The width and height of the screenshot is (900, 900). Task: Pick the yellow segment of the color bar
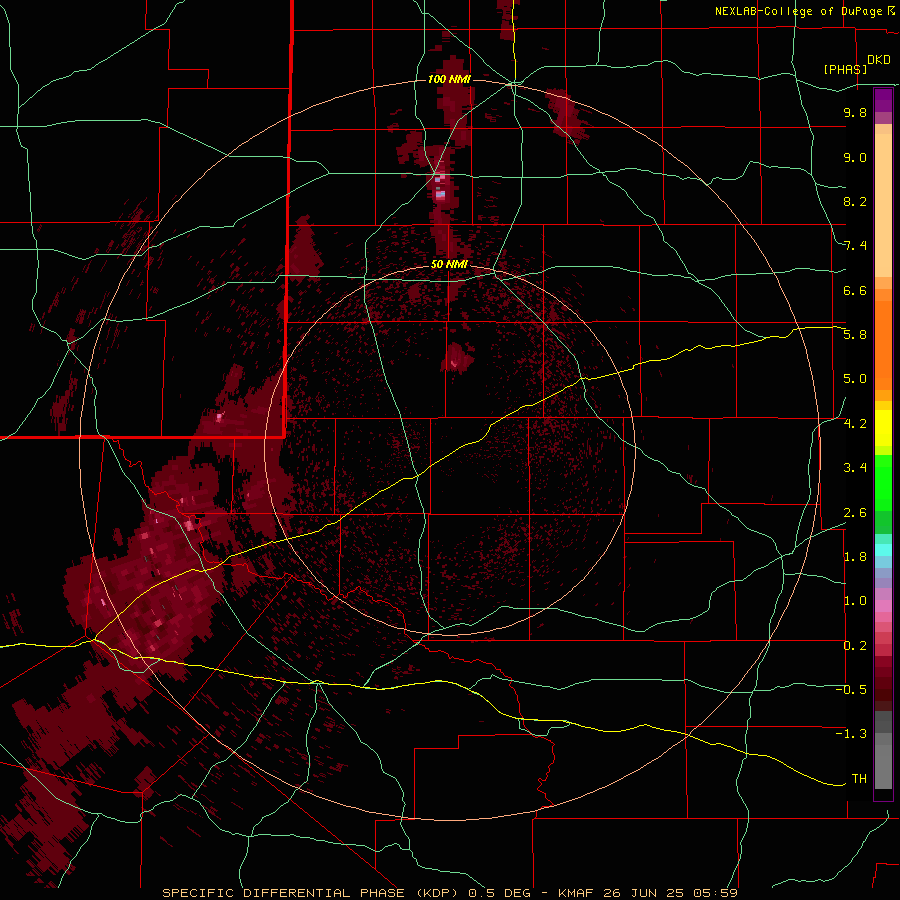883,428
